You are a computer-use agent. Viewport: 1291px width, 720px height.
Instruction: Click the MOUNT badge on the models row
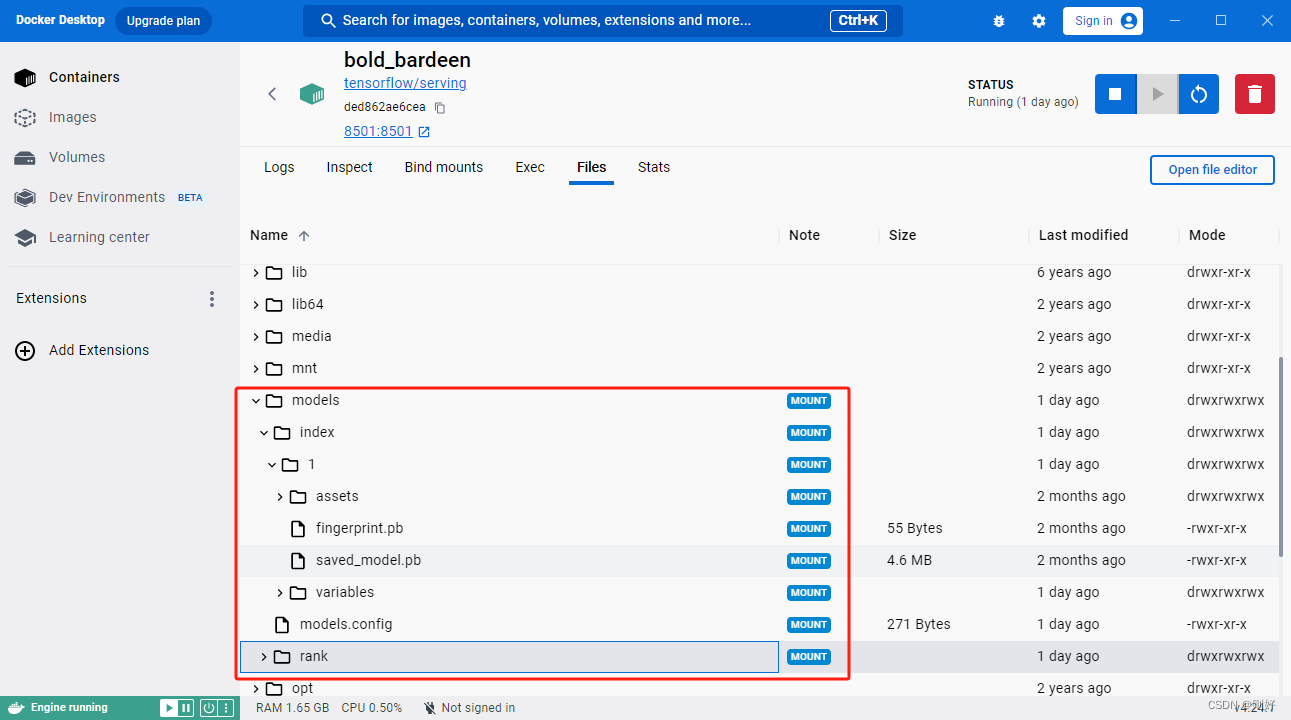pos(808,401)
